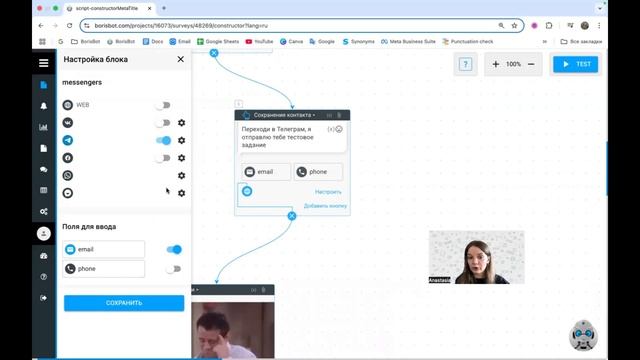Open Viber messenger settings gear
Viewport: 640px width, 360px height.
pyautogui.click(x=182, y=193)
